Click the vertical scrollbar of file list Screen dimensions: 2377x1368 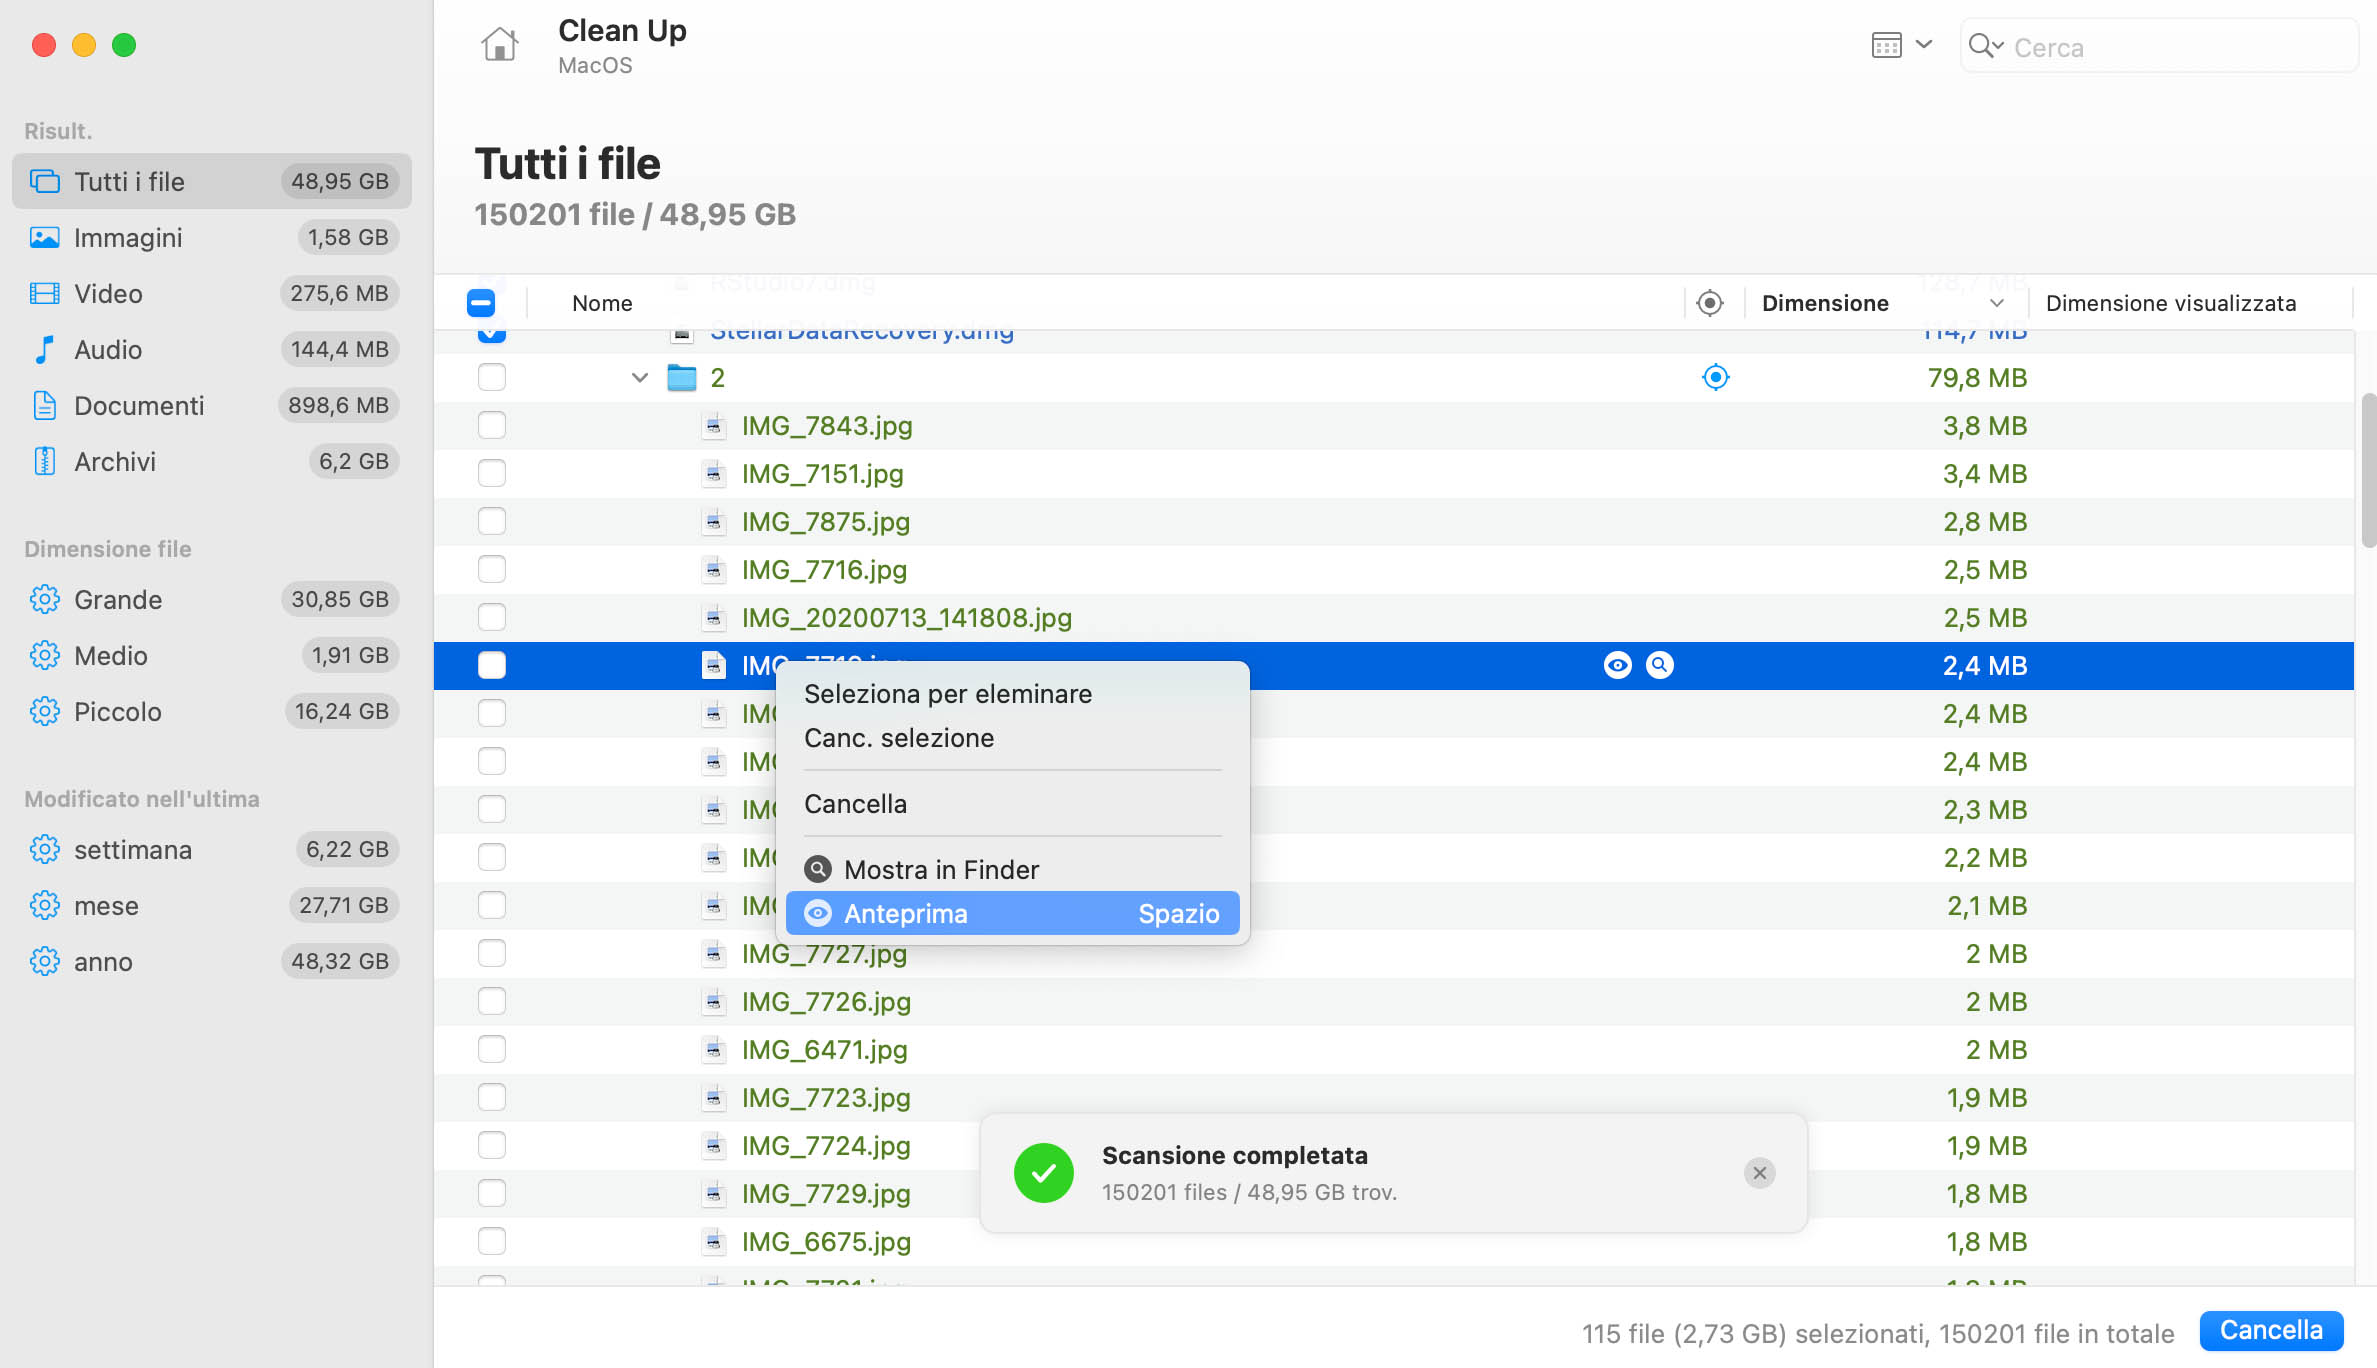tap(2368, 471)
